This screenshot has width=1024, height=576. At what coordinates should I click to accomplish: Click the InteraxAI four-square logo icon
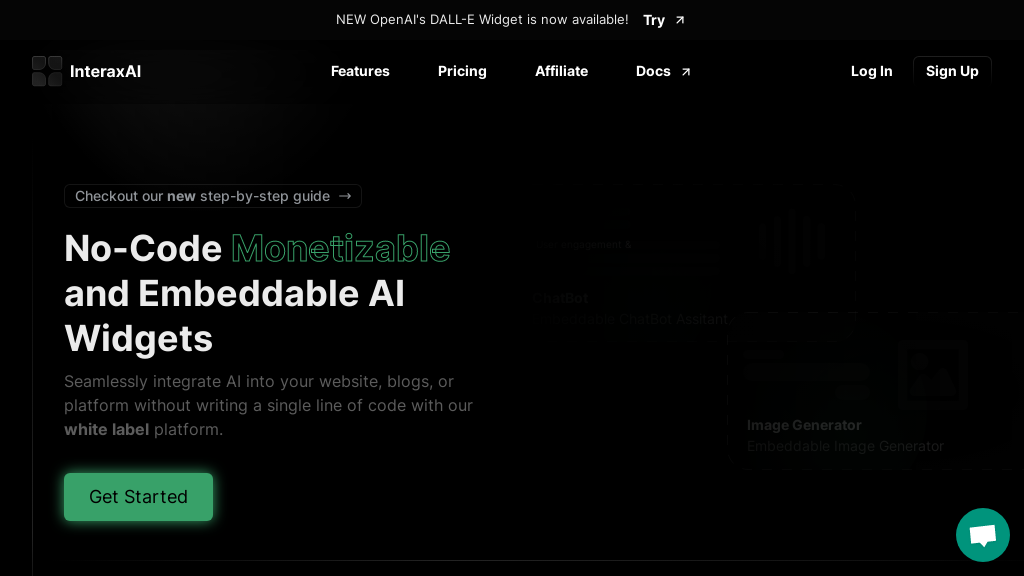[47, 71]
